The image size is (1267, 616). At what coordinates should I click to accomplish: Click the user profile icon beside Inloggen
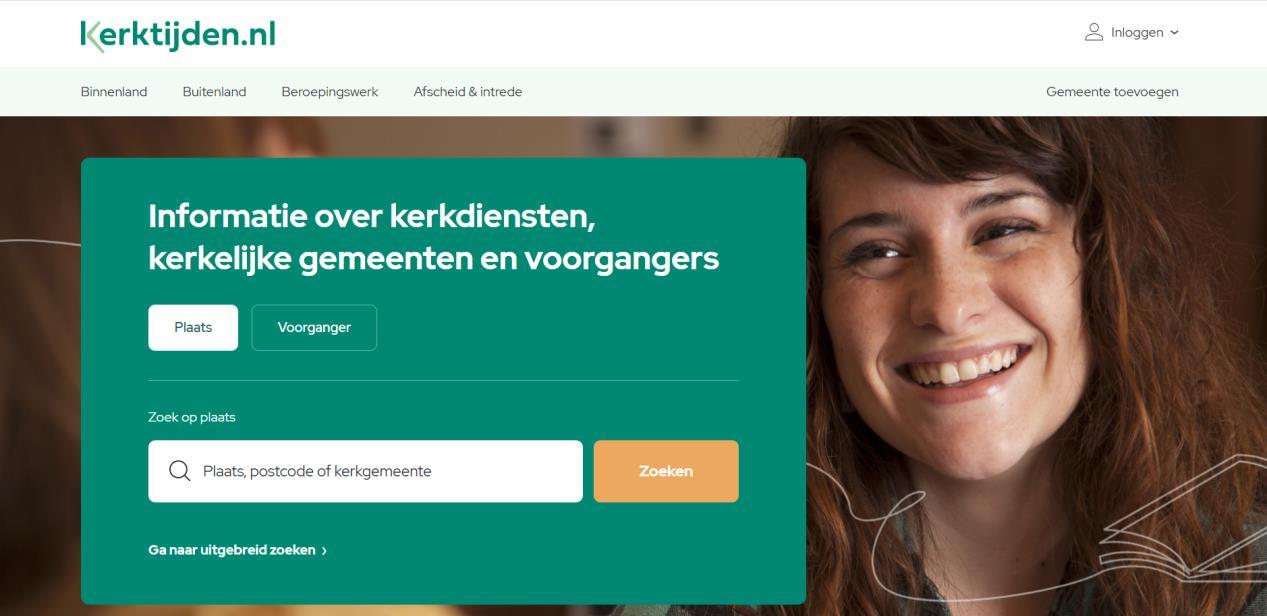click(1094, 32)
